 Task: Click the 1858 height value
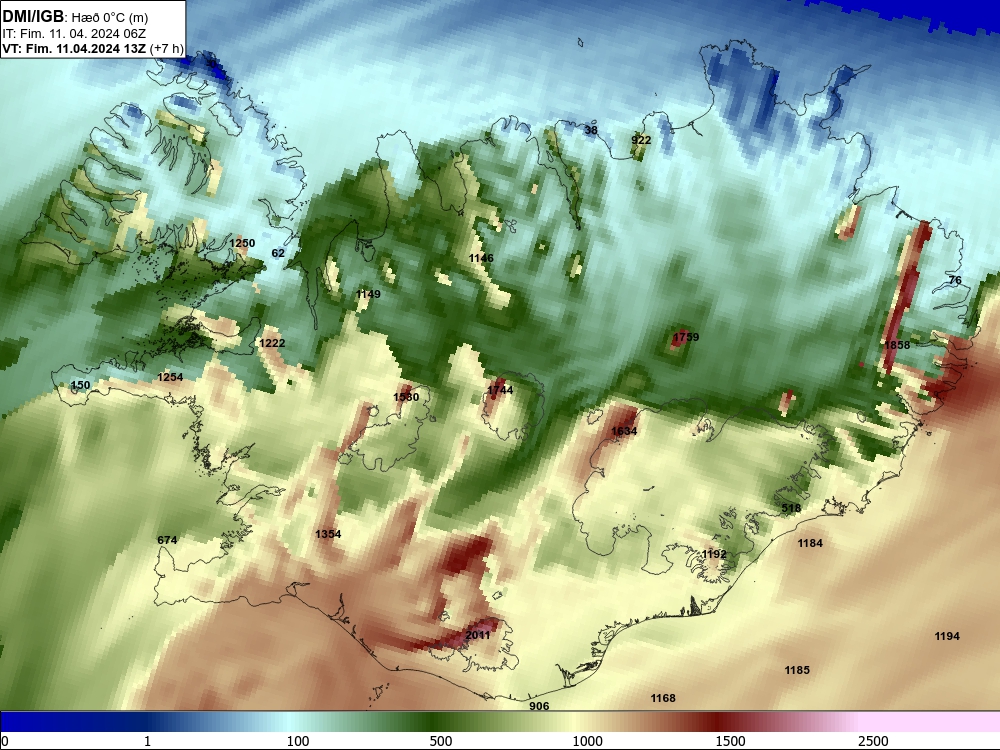click(897, 344)
